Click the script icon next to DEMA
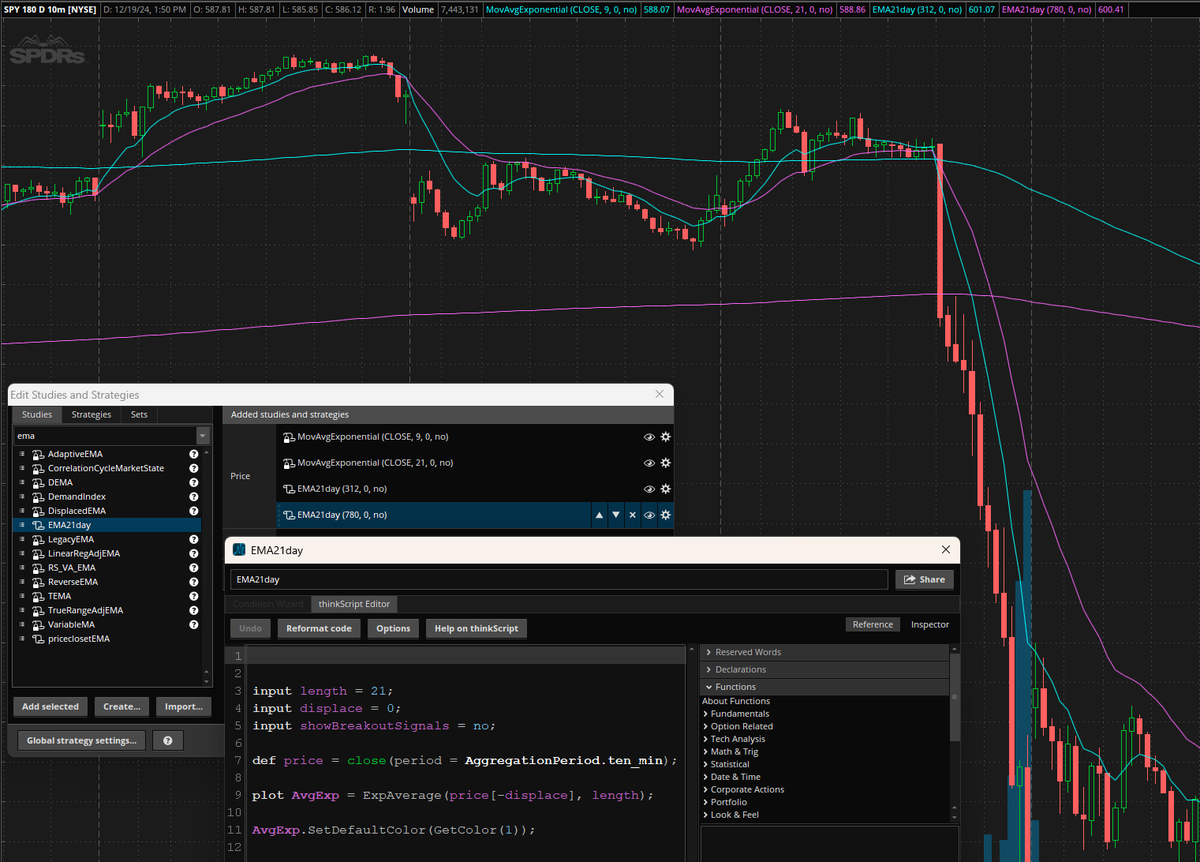The height and width of the screenshot is (862, 1200). click(37, 482)
